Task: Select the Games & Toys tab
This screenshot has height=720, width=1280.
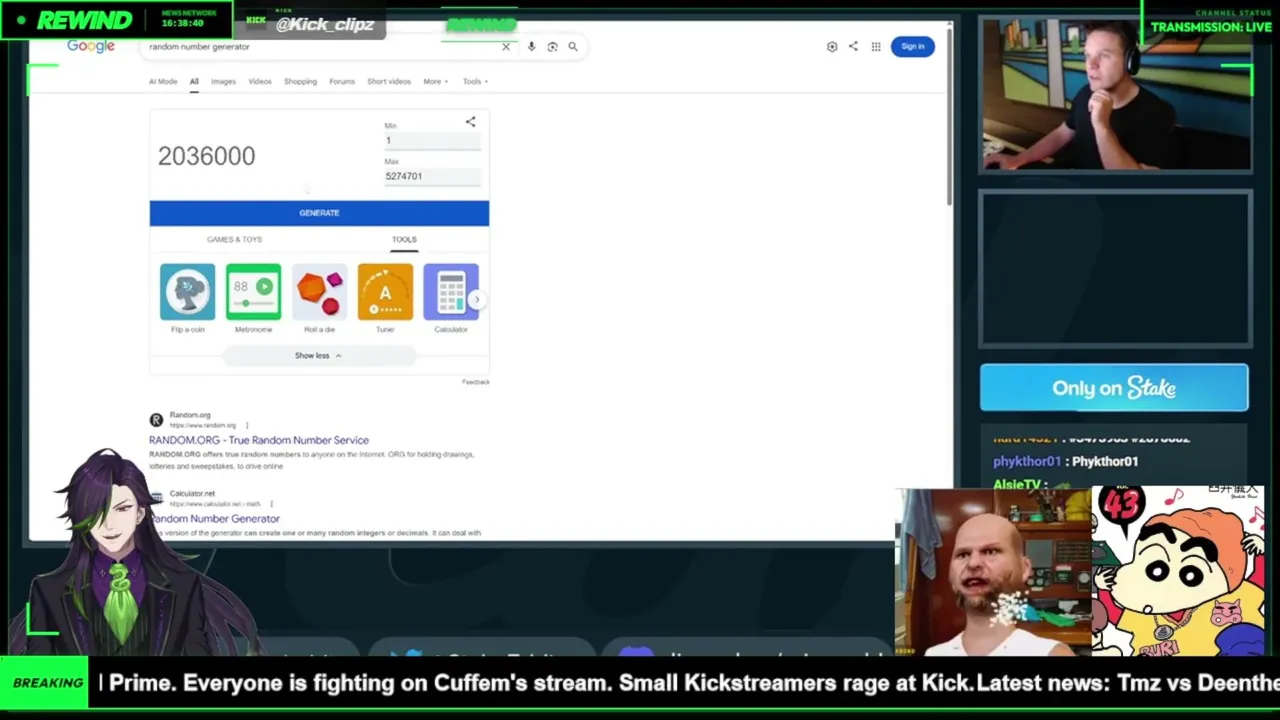Action: point(234,240)
